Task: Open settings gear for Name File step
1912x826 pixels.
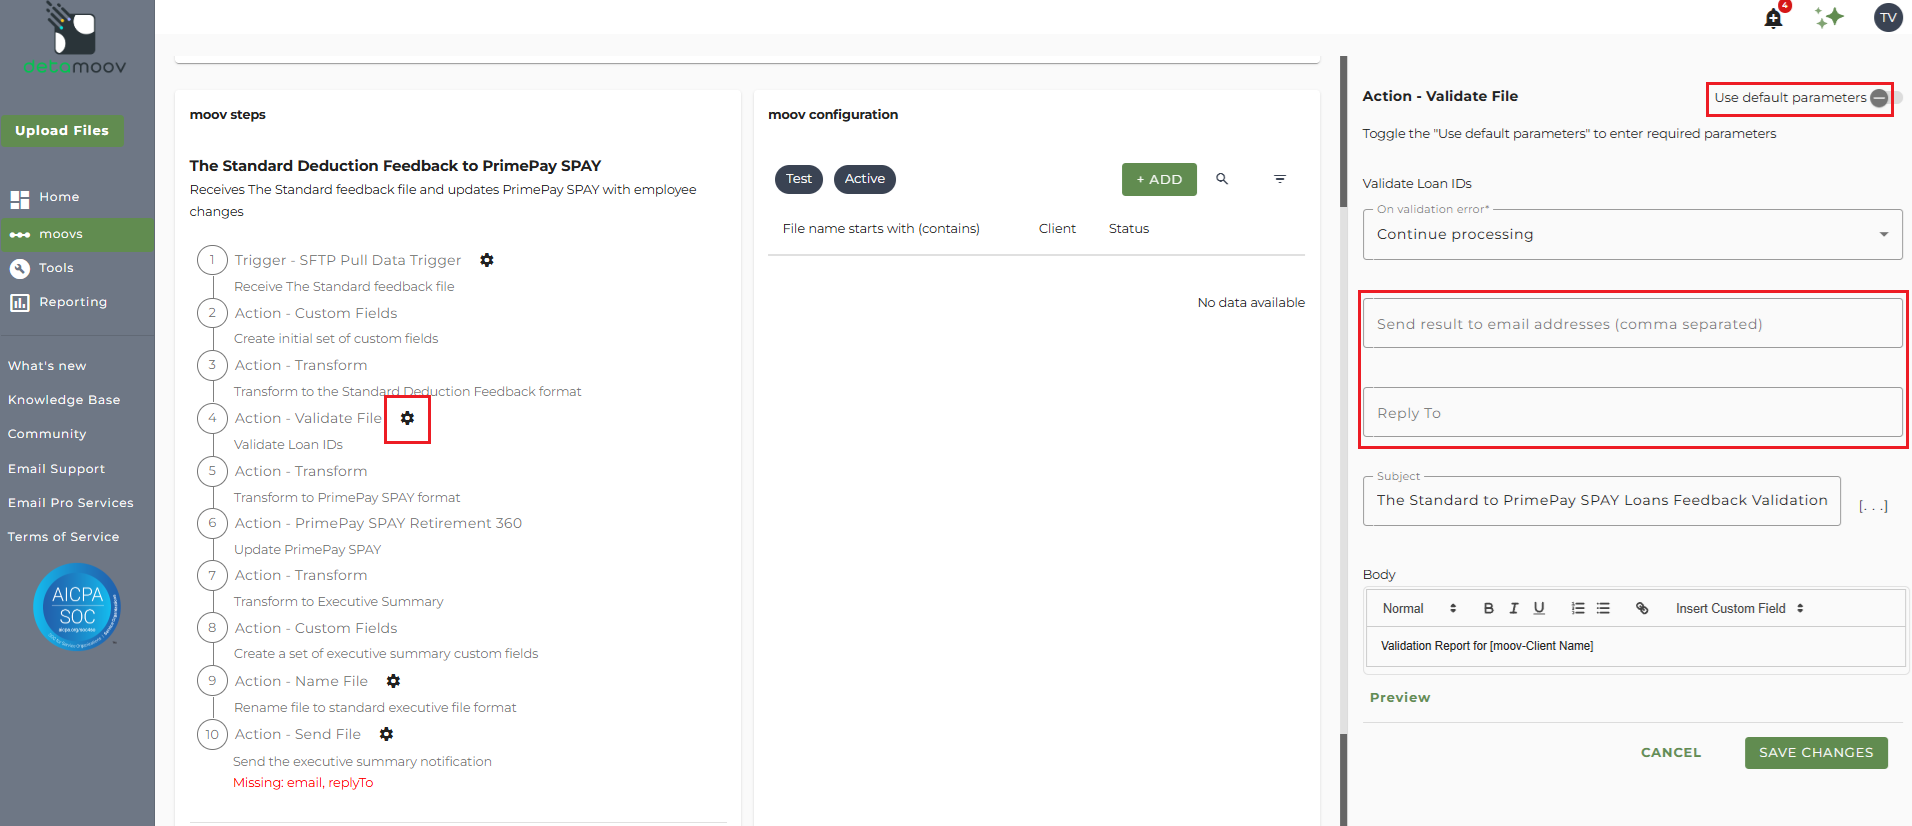Action: (393, 681)
